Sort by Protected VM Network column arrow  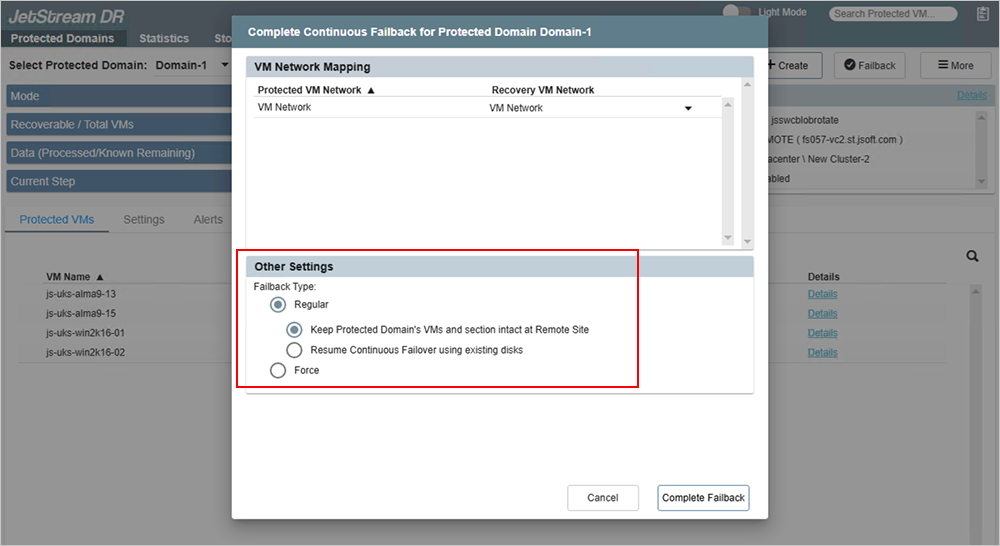click(372, 90)
